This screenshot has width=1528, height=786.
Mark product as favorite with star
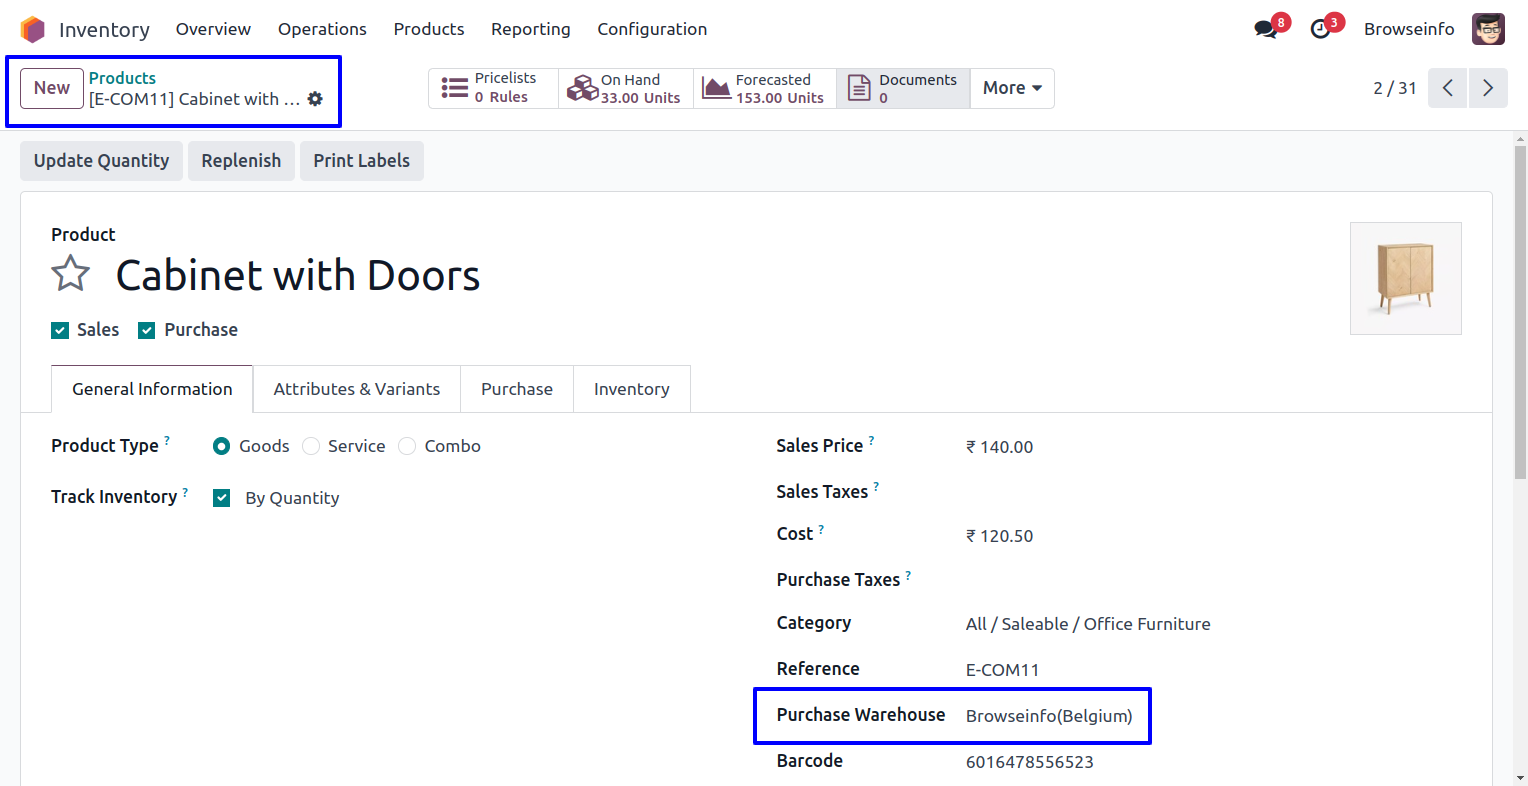coord(71,274)
